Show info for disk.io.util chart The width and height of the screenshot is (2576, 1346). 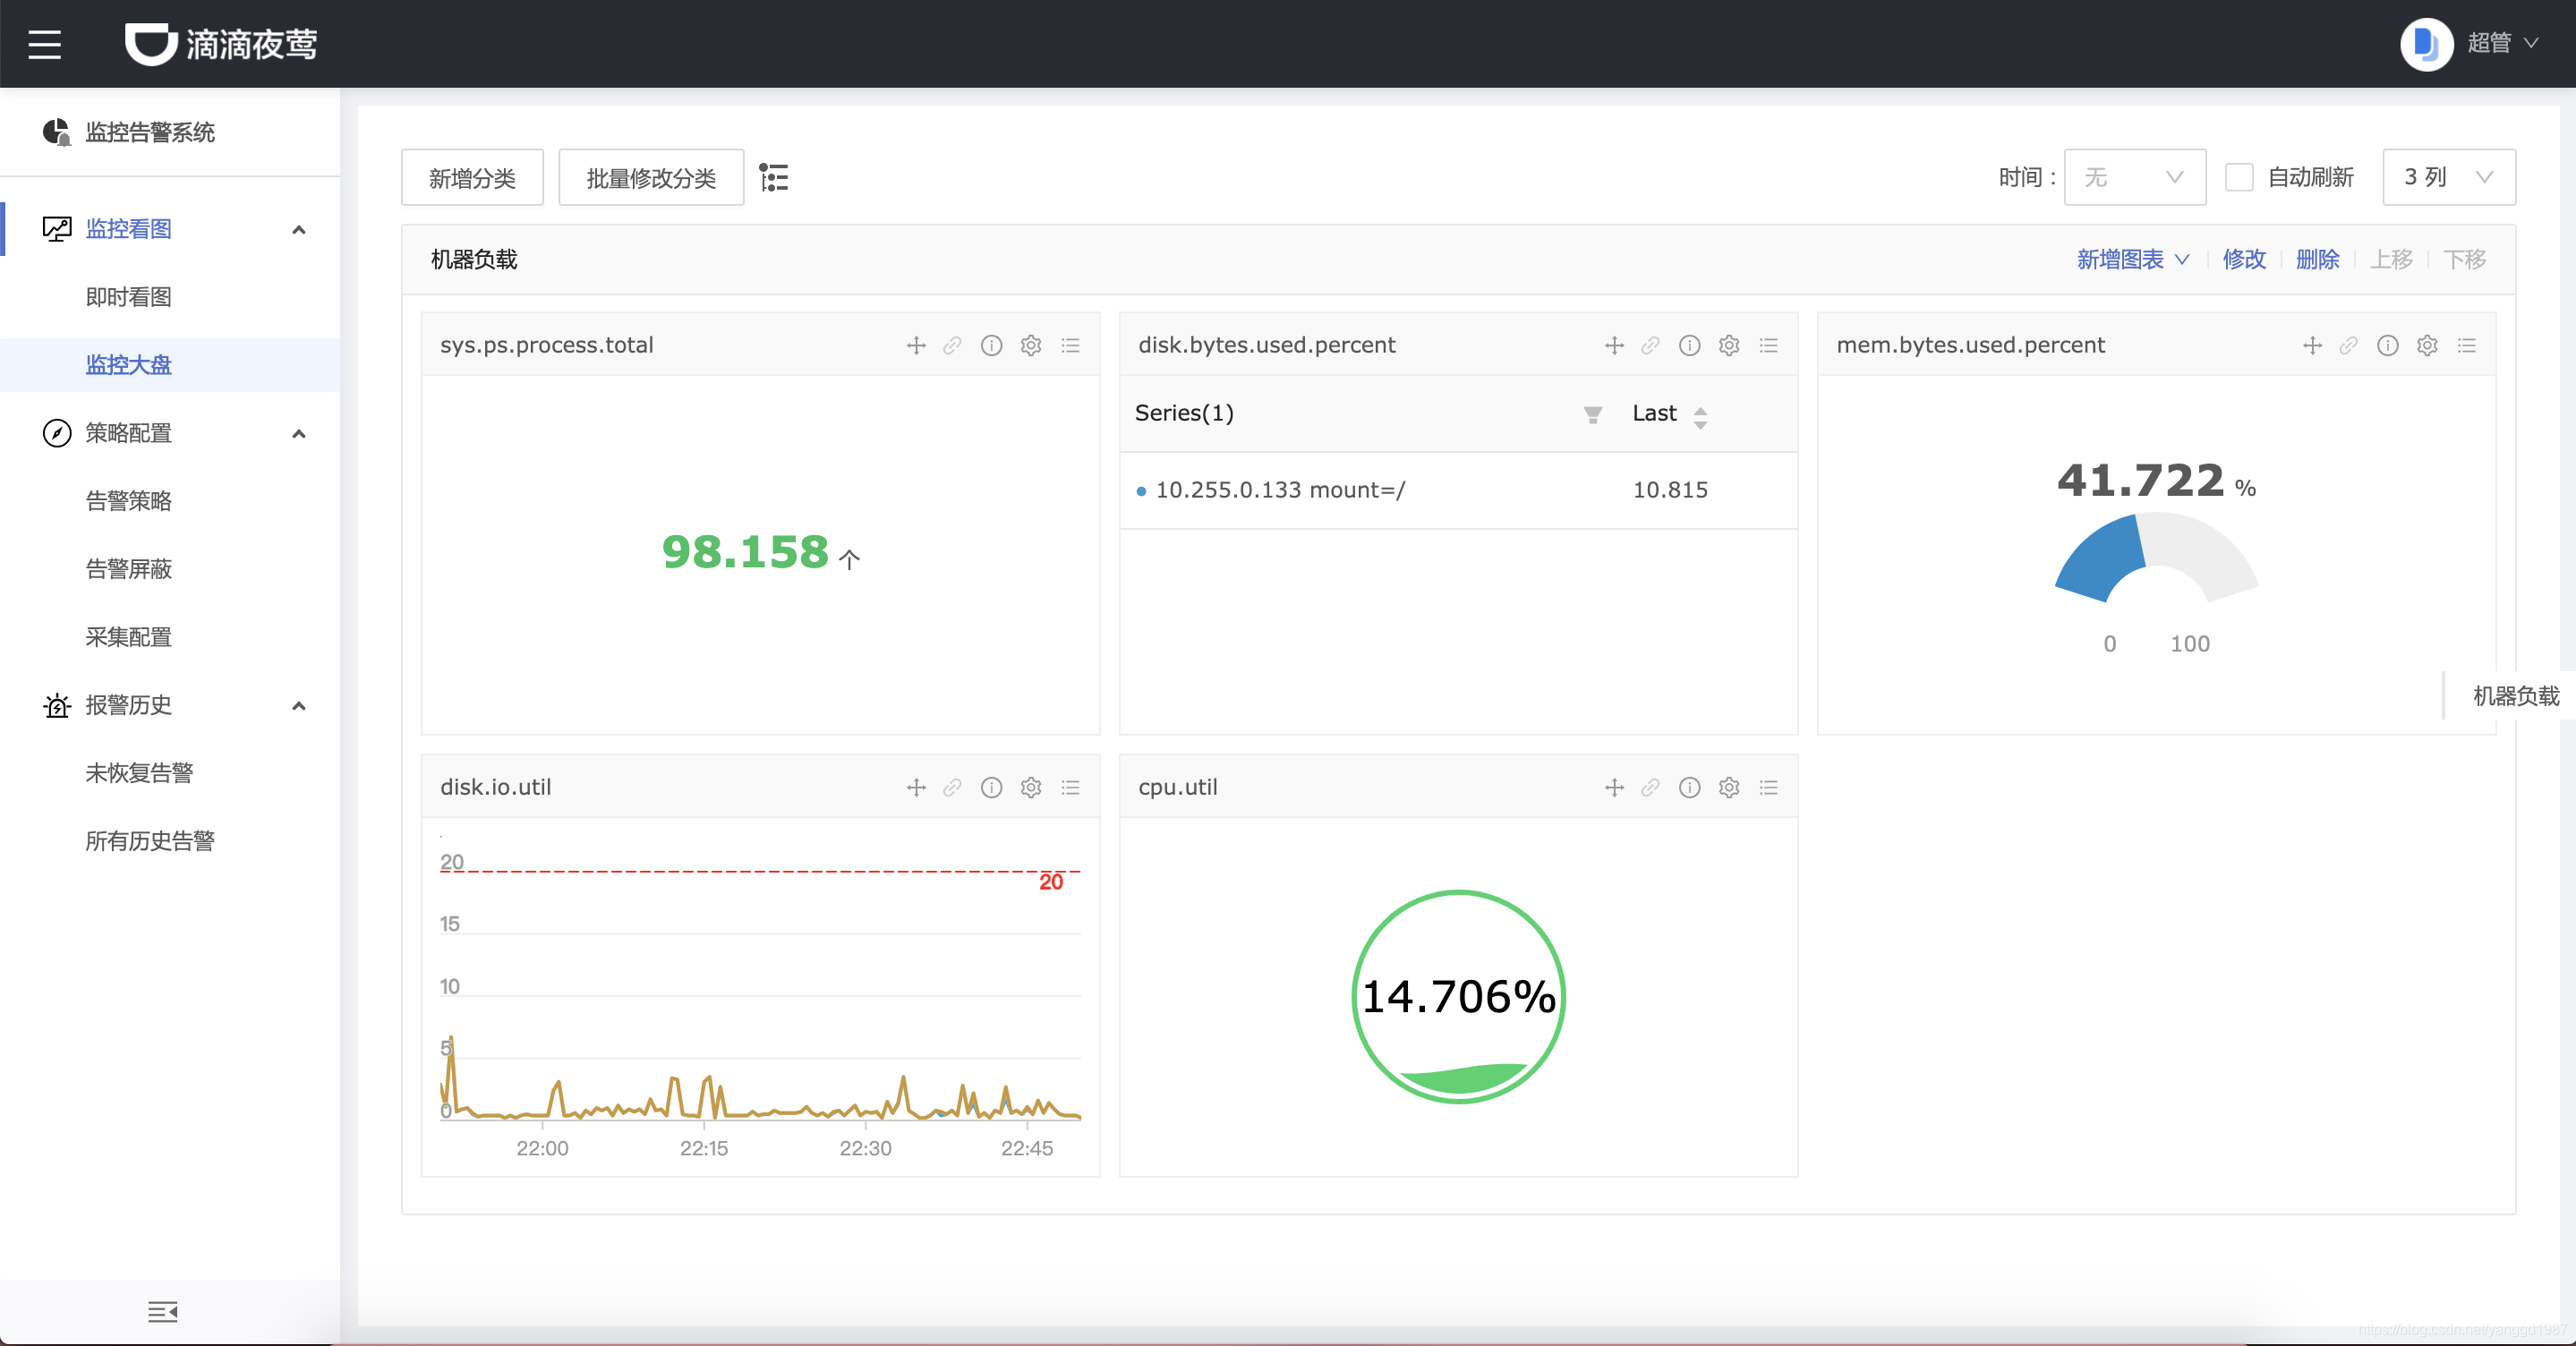point(991,787)
